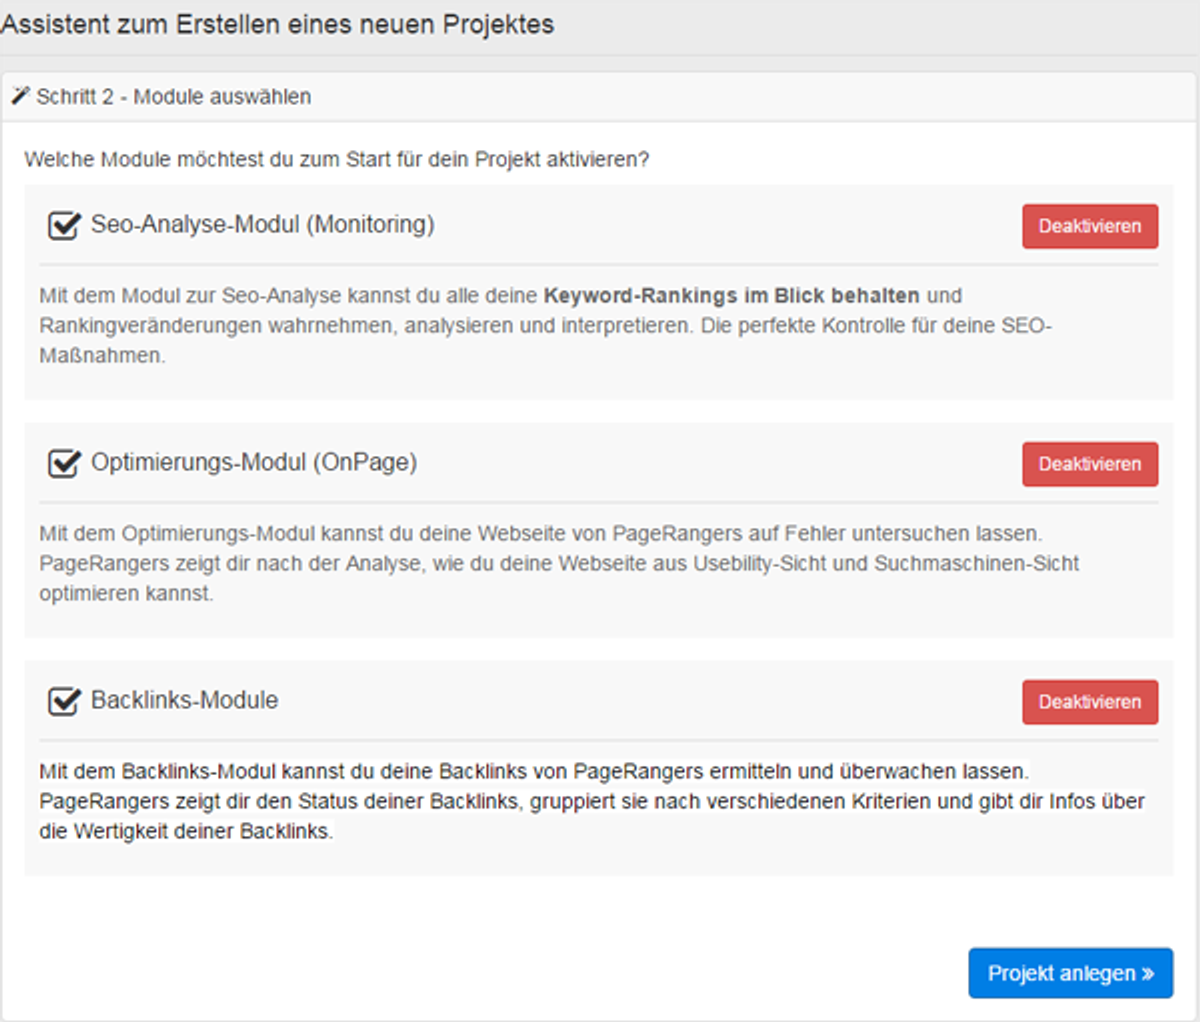
Task: Uncheck the Backlinks-Module checkbox
Action: (x=64, y=701)
